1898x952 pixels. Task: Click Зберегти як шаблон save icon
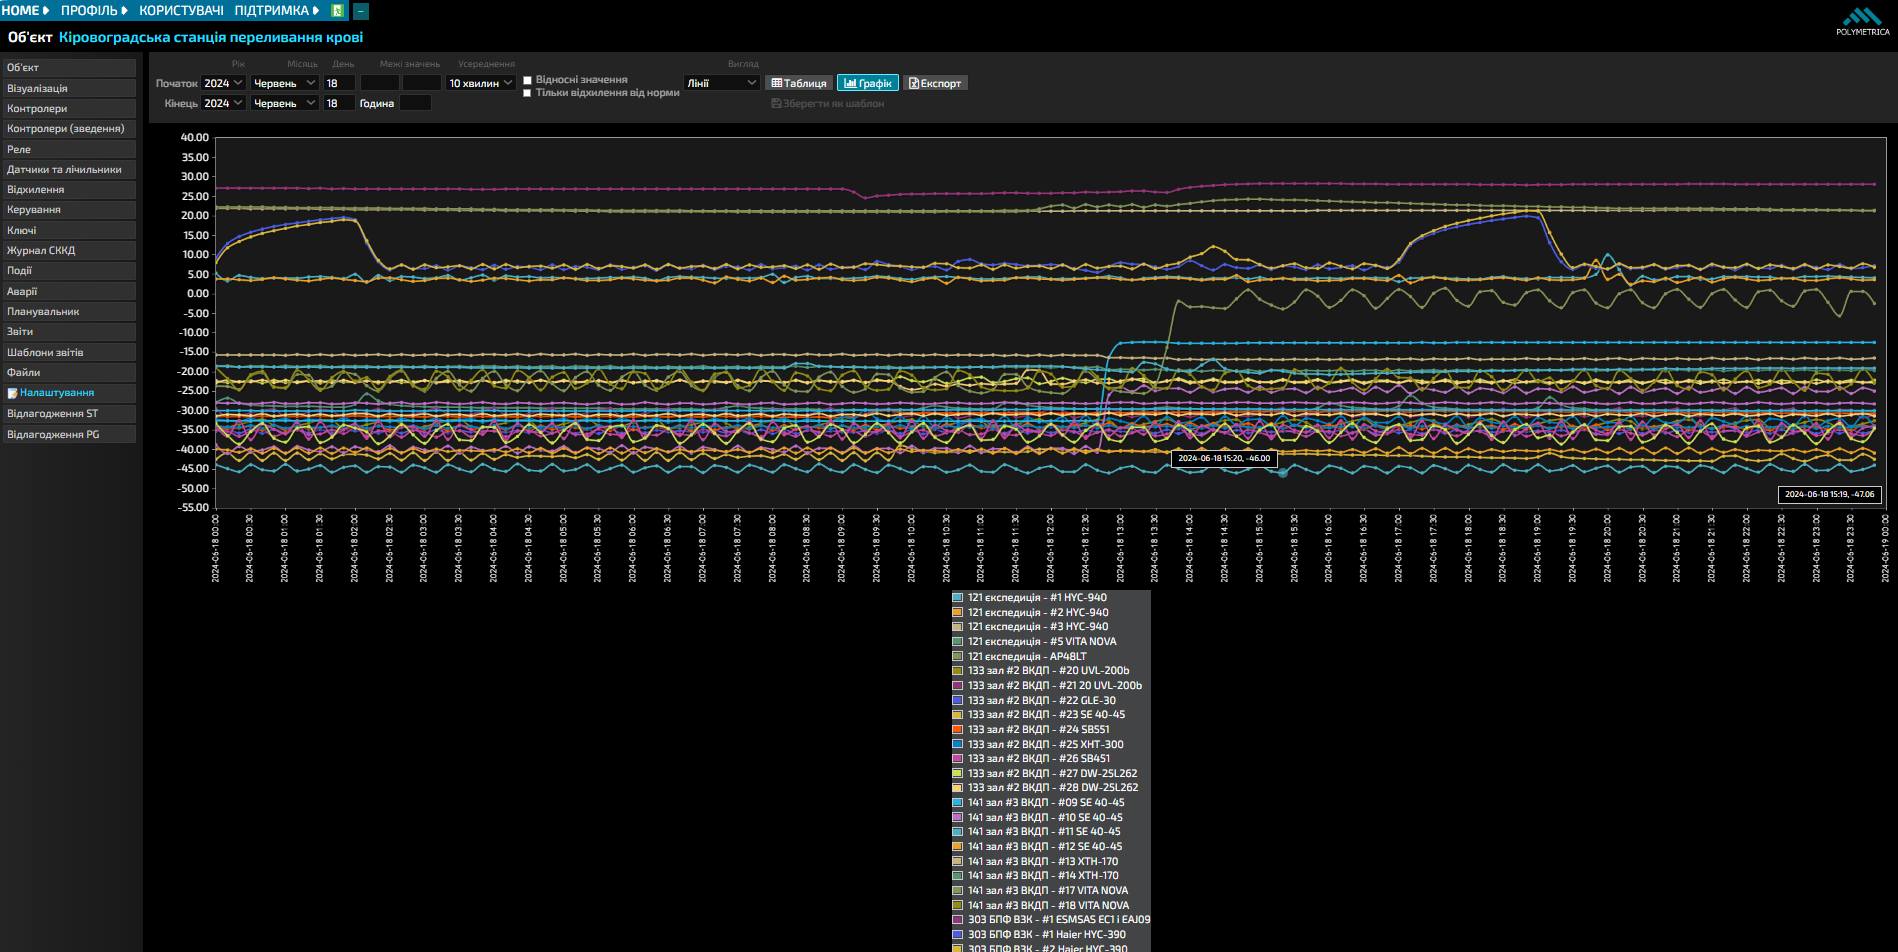[776, 103]
